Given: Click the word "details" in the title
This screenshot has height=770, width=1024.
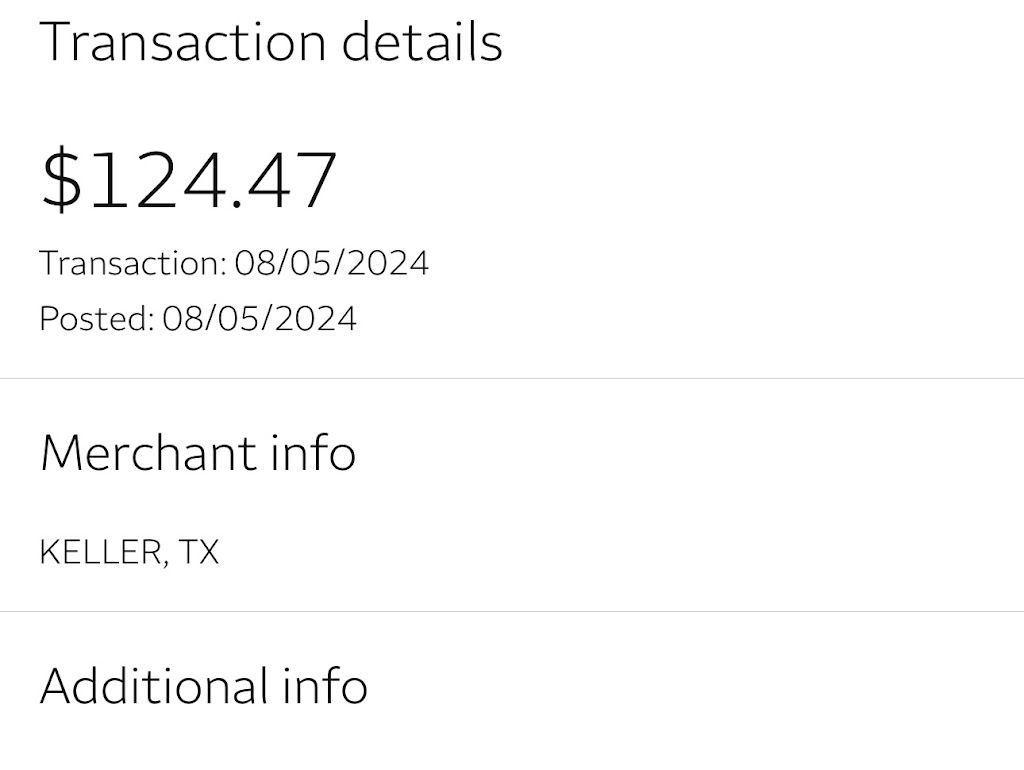Looking at the screenshot, I should [422, 42].
